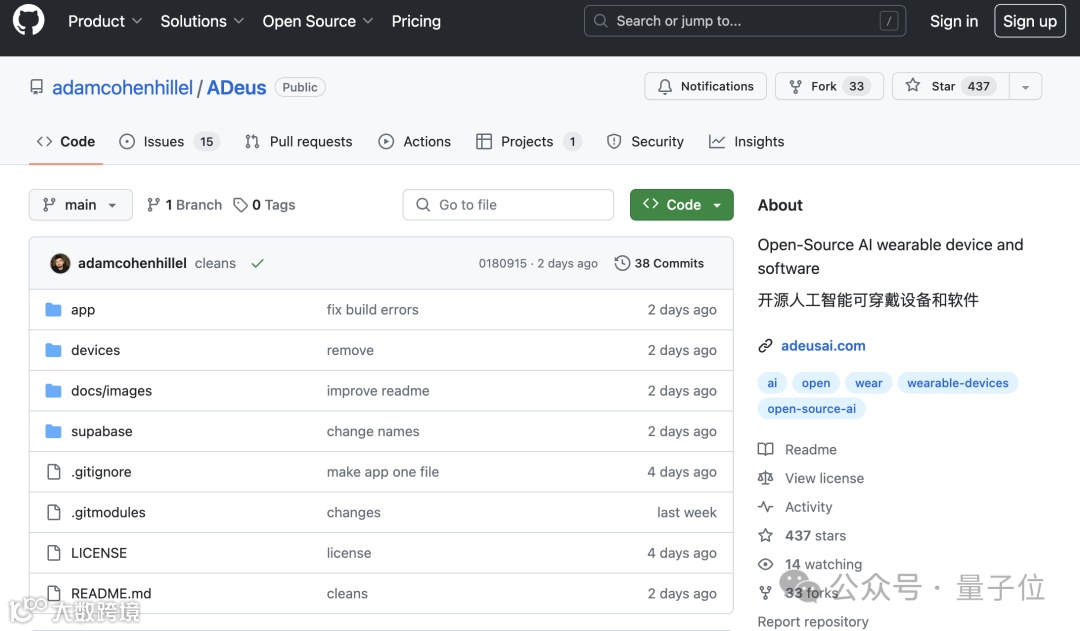Open the GitHub logo homepage icon

click(28, 21)
